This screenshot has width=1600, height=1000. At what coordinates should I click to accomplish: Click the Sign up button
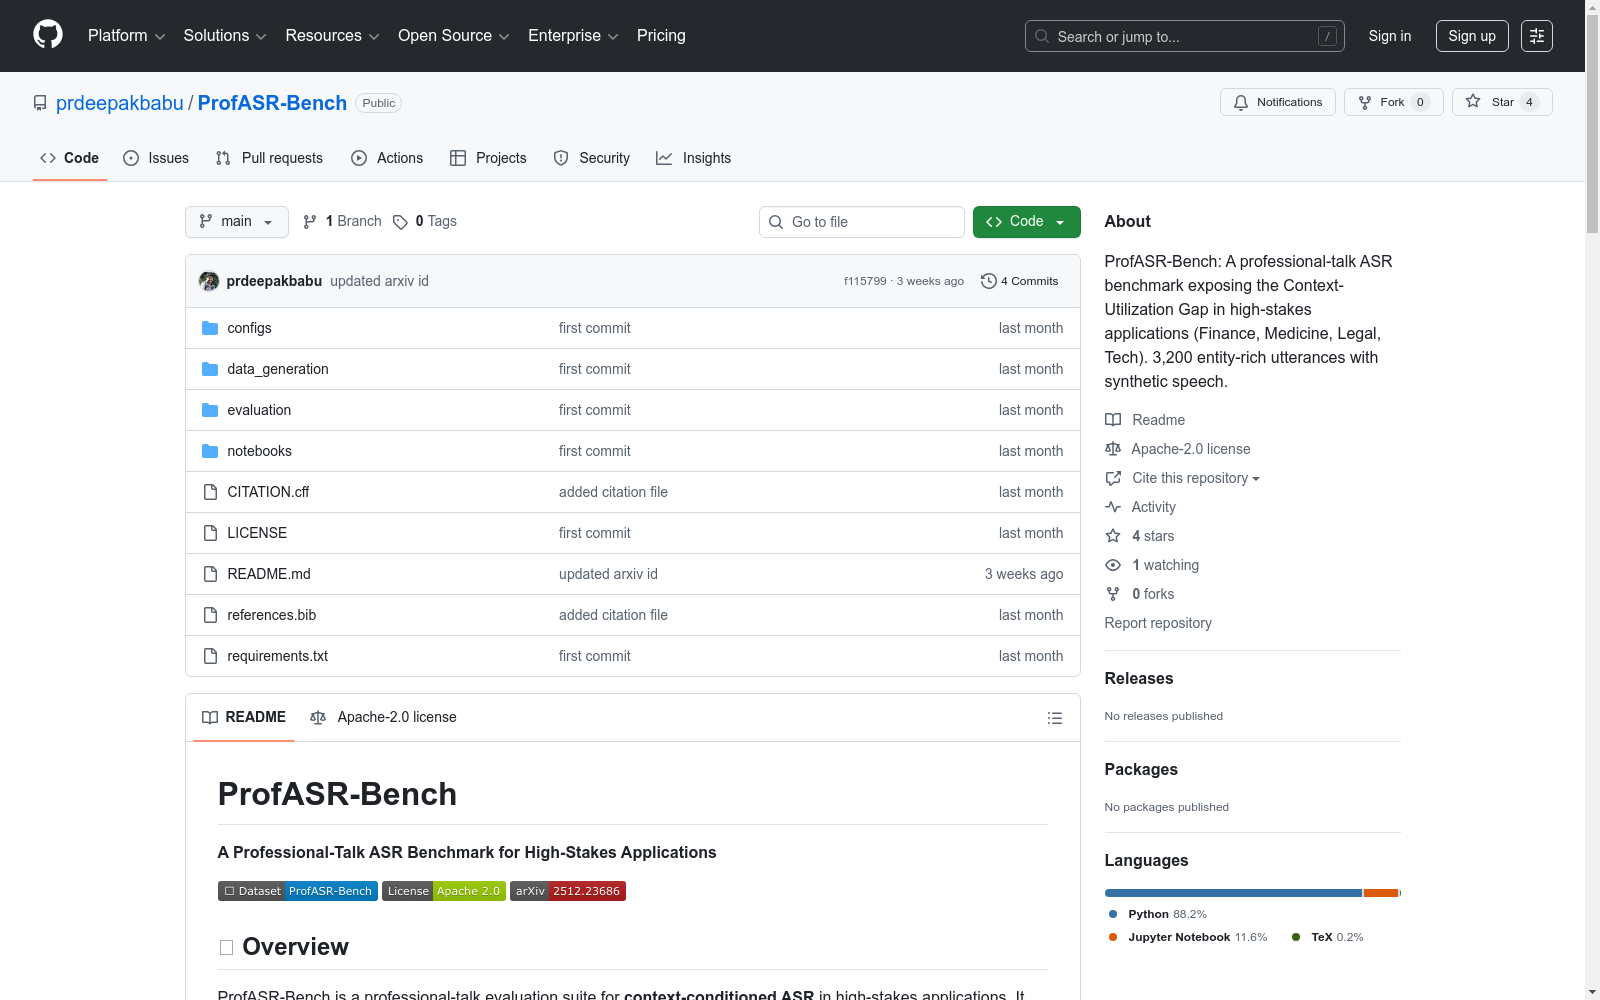1472,36
